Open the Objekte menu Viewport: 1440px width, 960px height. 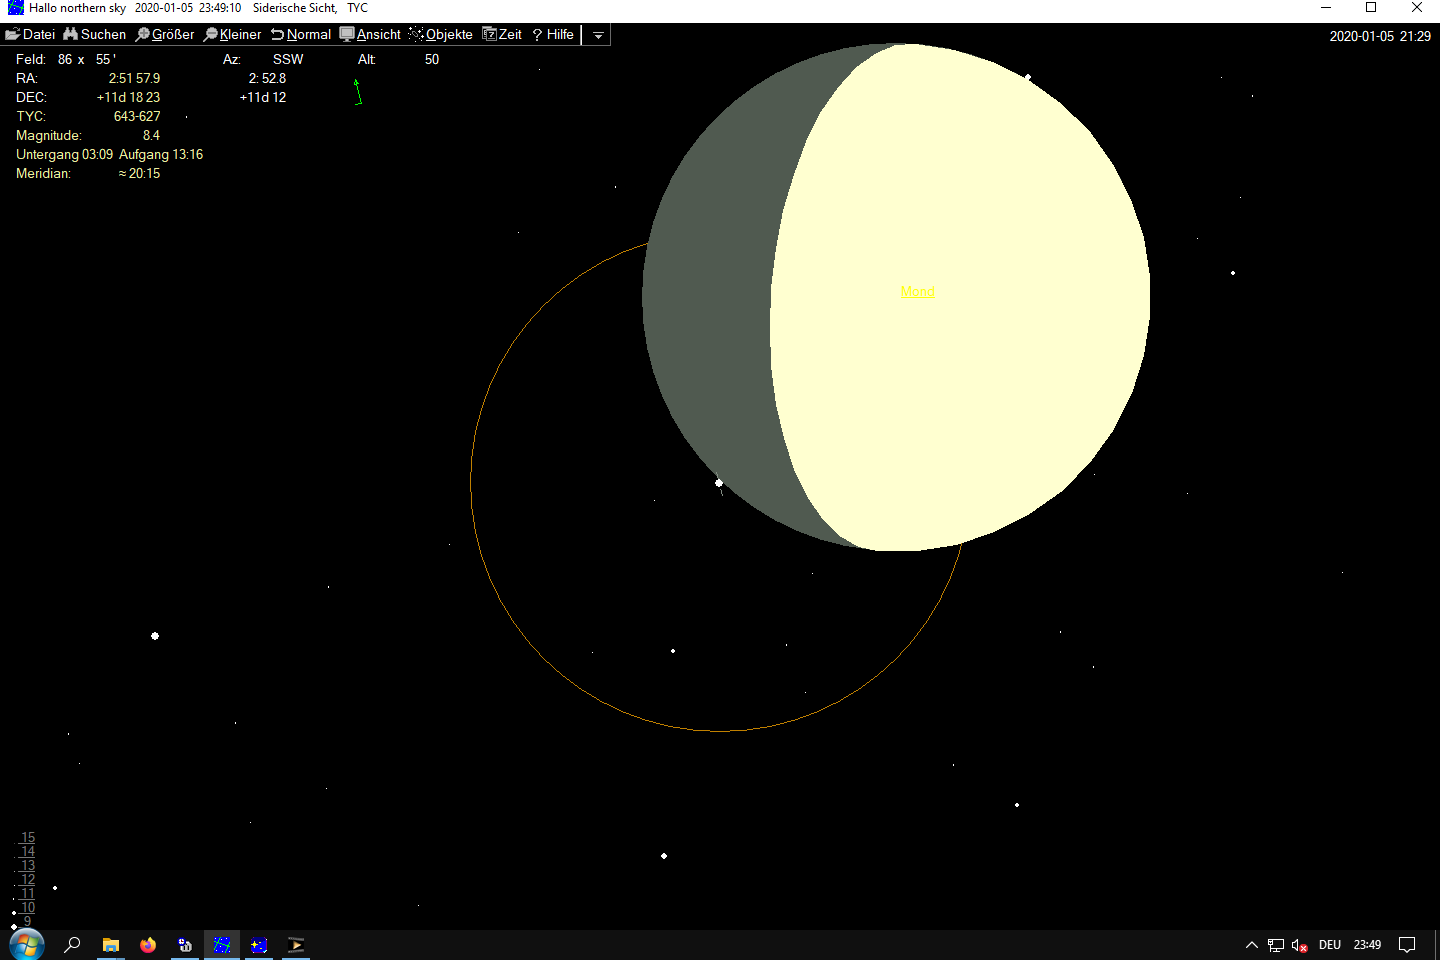[x=441, y=34]
